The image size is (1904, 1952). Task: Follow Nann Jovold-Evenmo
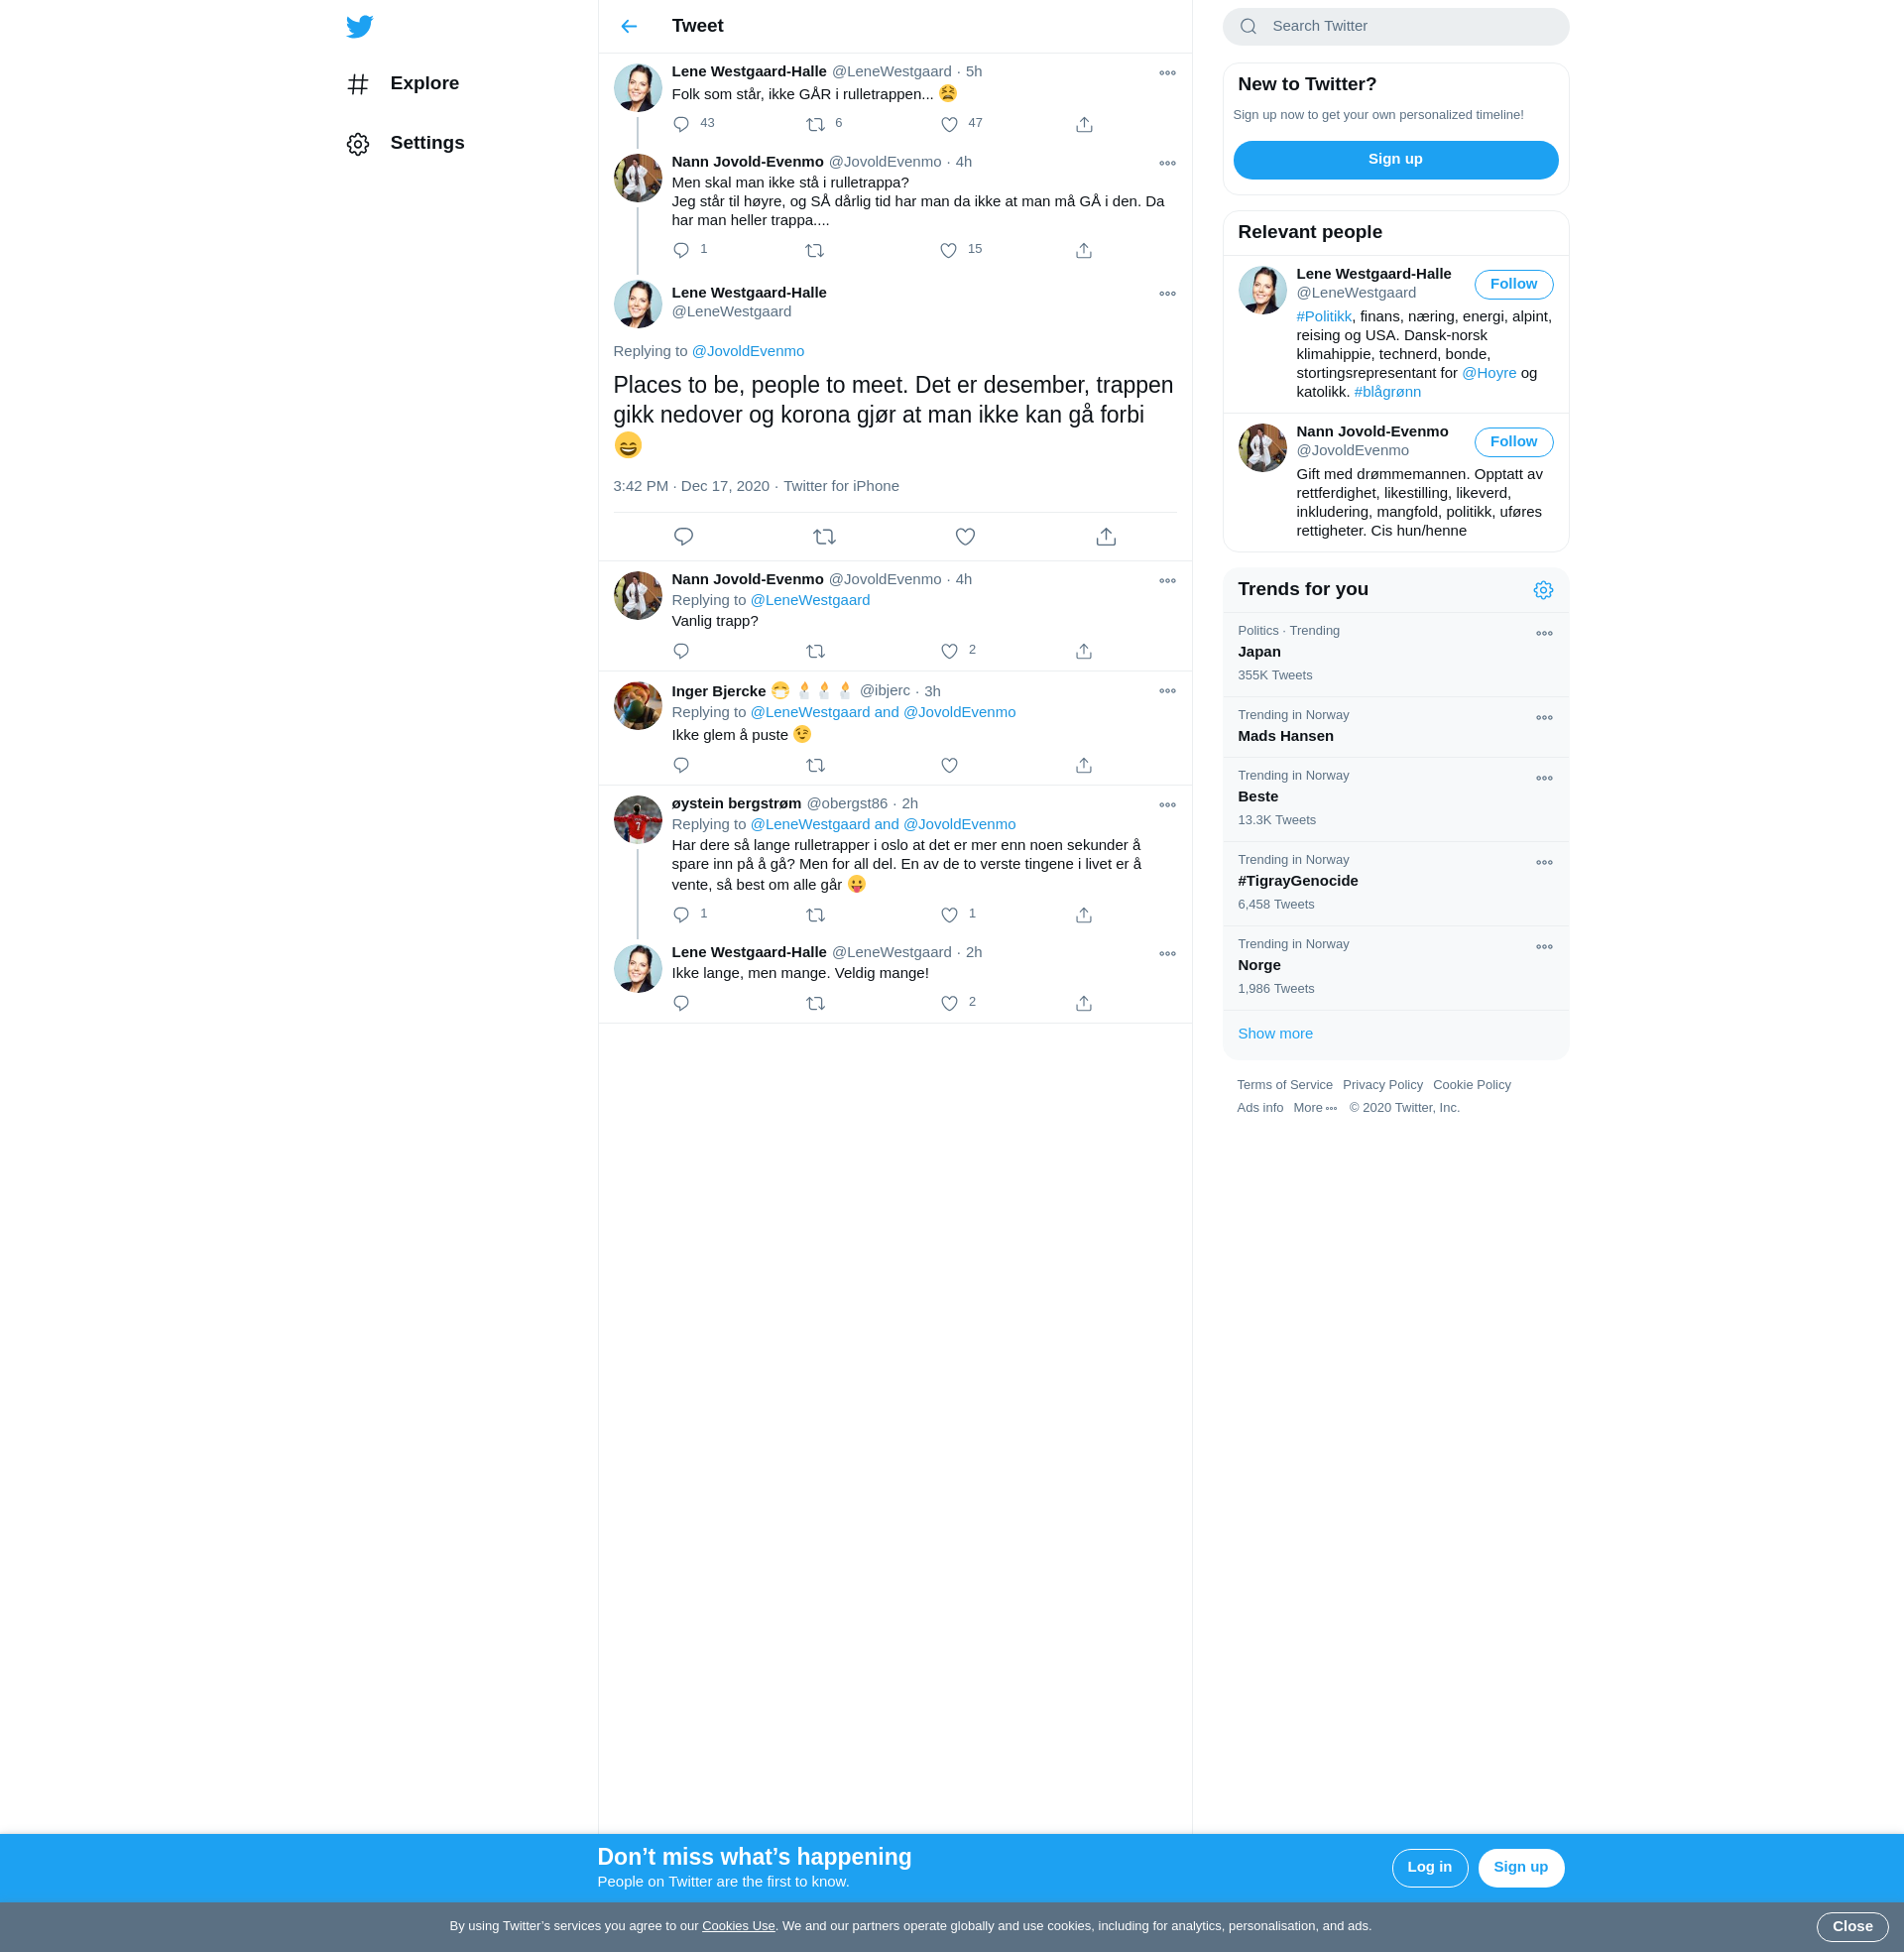click(1513, 442)
